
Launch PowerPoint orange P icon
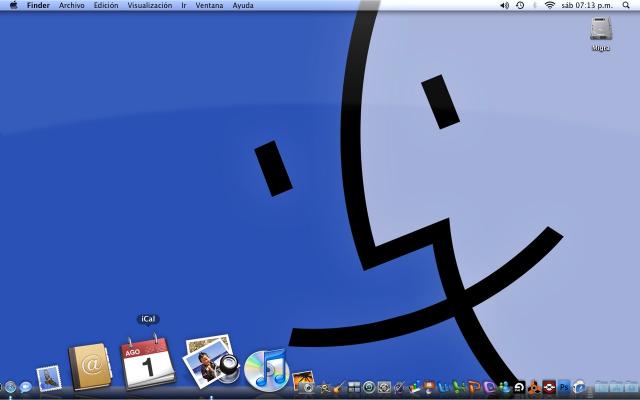click(474, 387)
